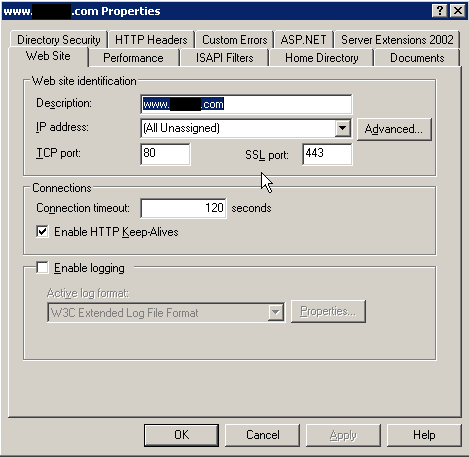This screenshot has height=457, width=469.
Task: Close the Properties dialog with X
Action: (x=458, y=11)
